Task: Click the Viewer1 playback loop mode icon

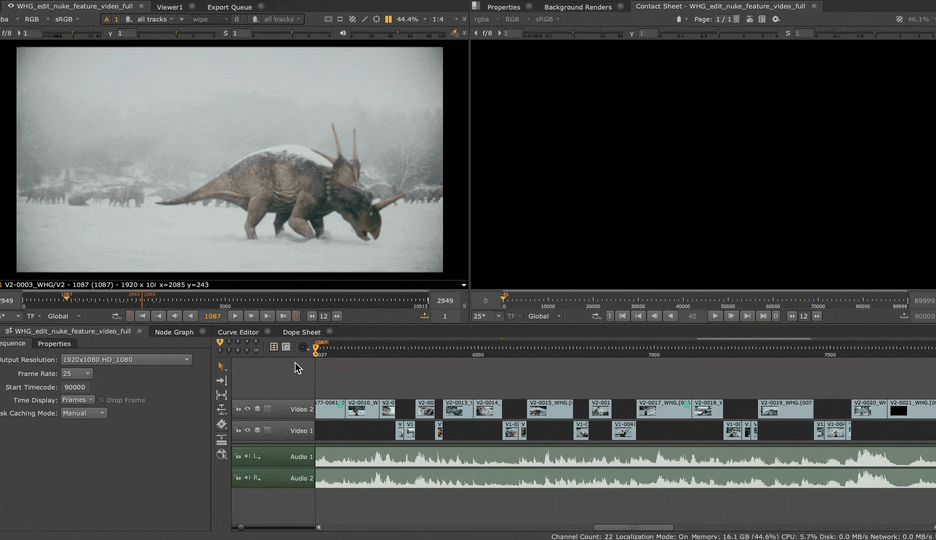Action: 116,316
